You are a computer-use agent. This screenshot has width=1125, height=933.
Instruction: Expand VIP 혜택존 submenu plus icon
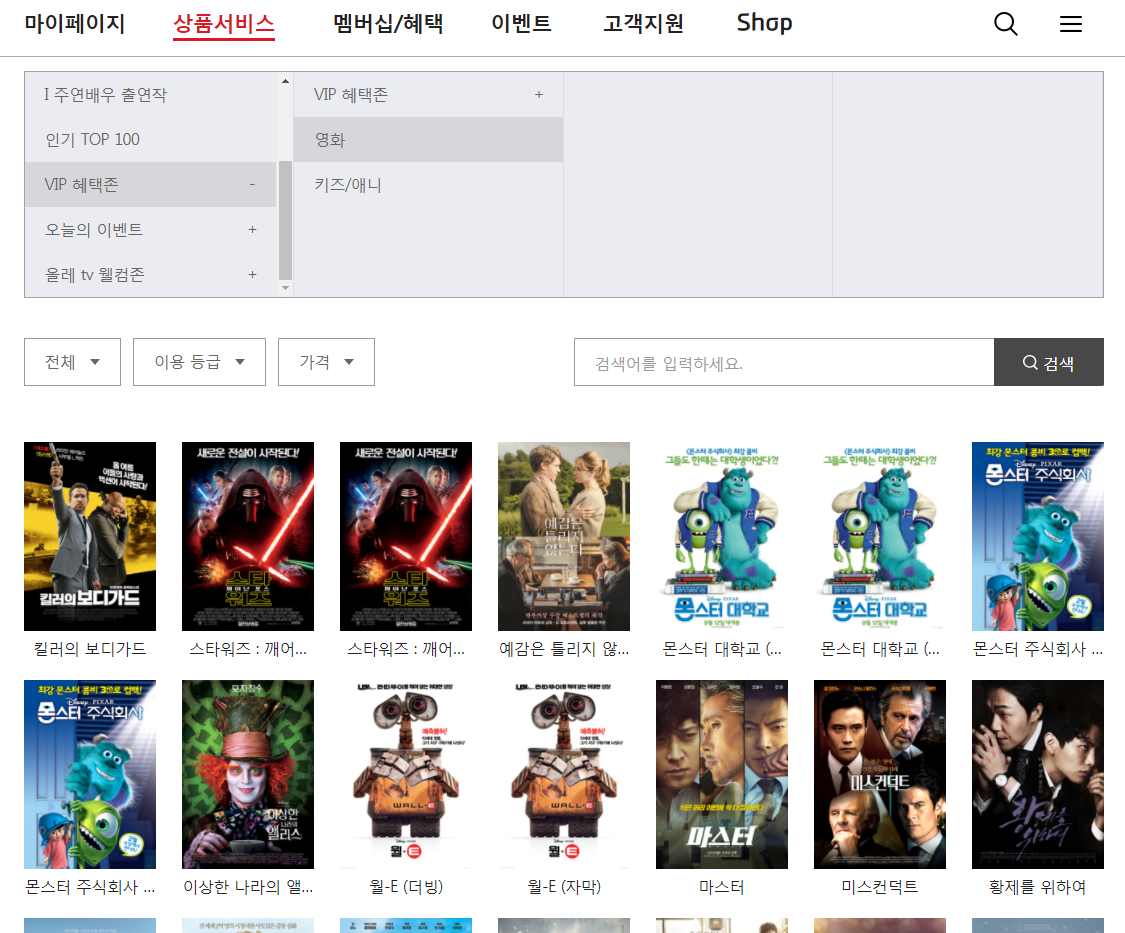coord(539,95)
